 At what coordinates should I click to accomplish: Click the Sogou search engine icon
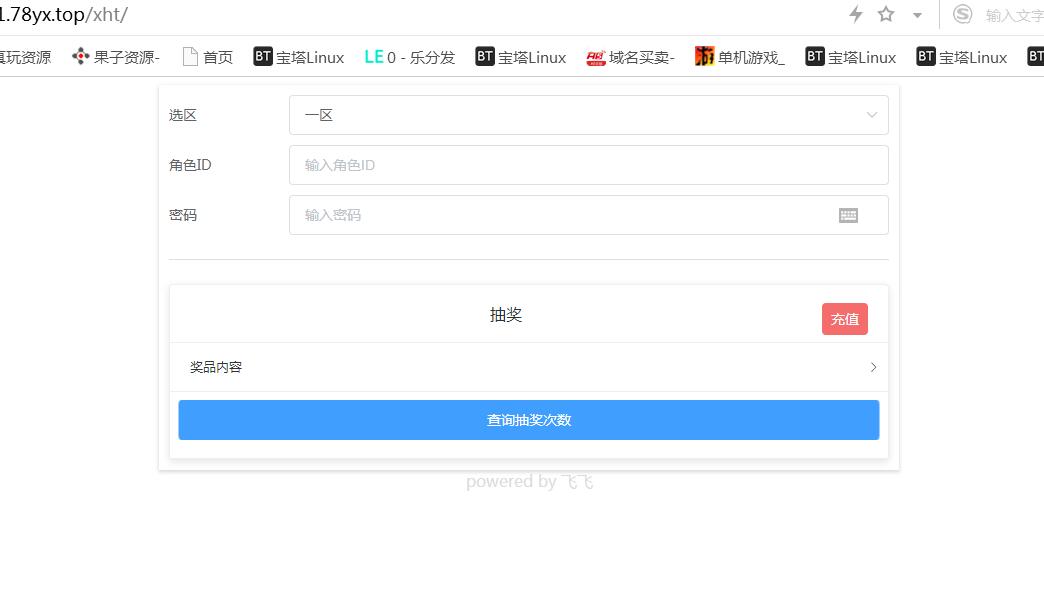963,14
